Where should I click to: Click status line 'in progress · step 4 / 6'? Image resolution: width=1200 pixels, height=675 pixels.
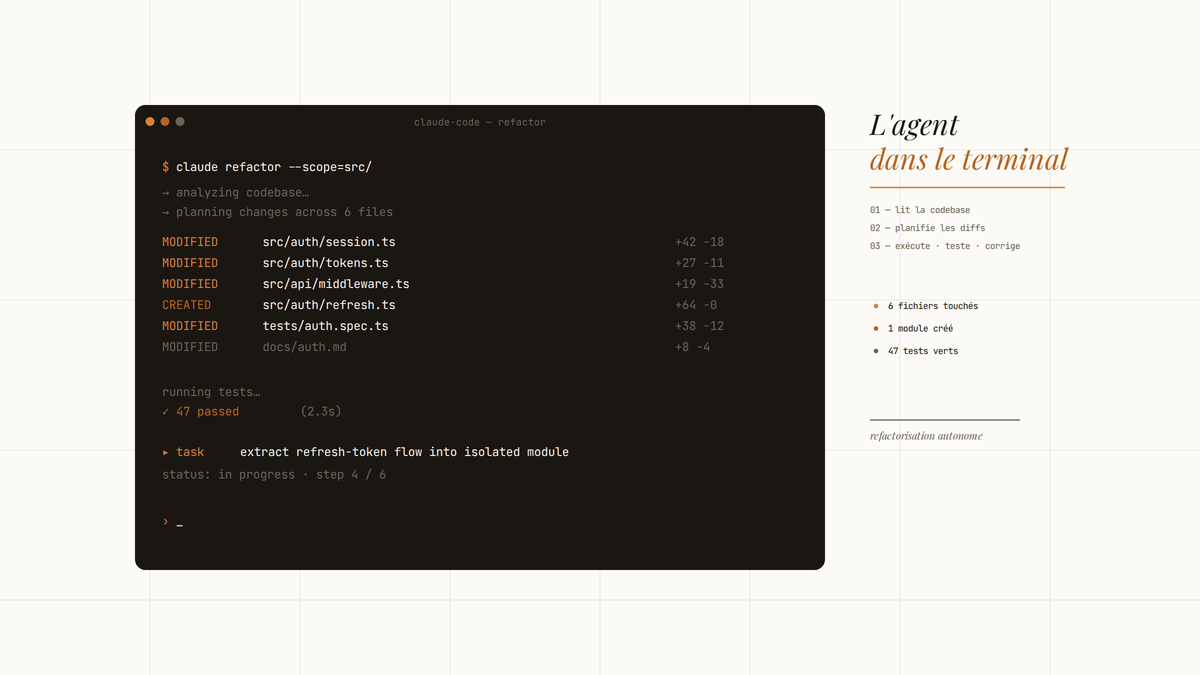(274, 474)
